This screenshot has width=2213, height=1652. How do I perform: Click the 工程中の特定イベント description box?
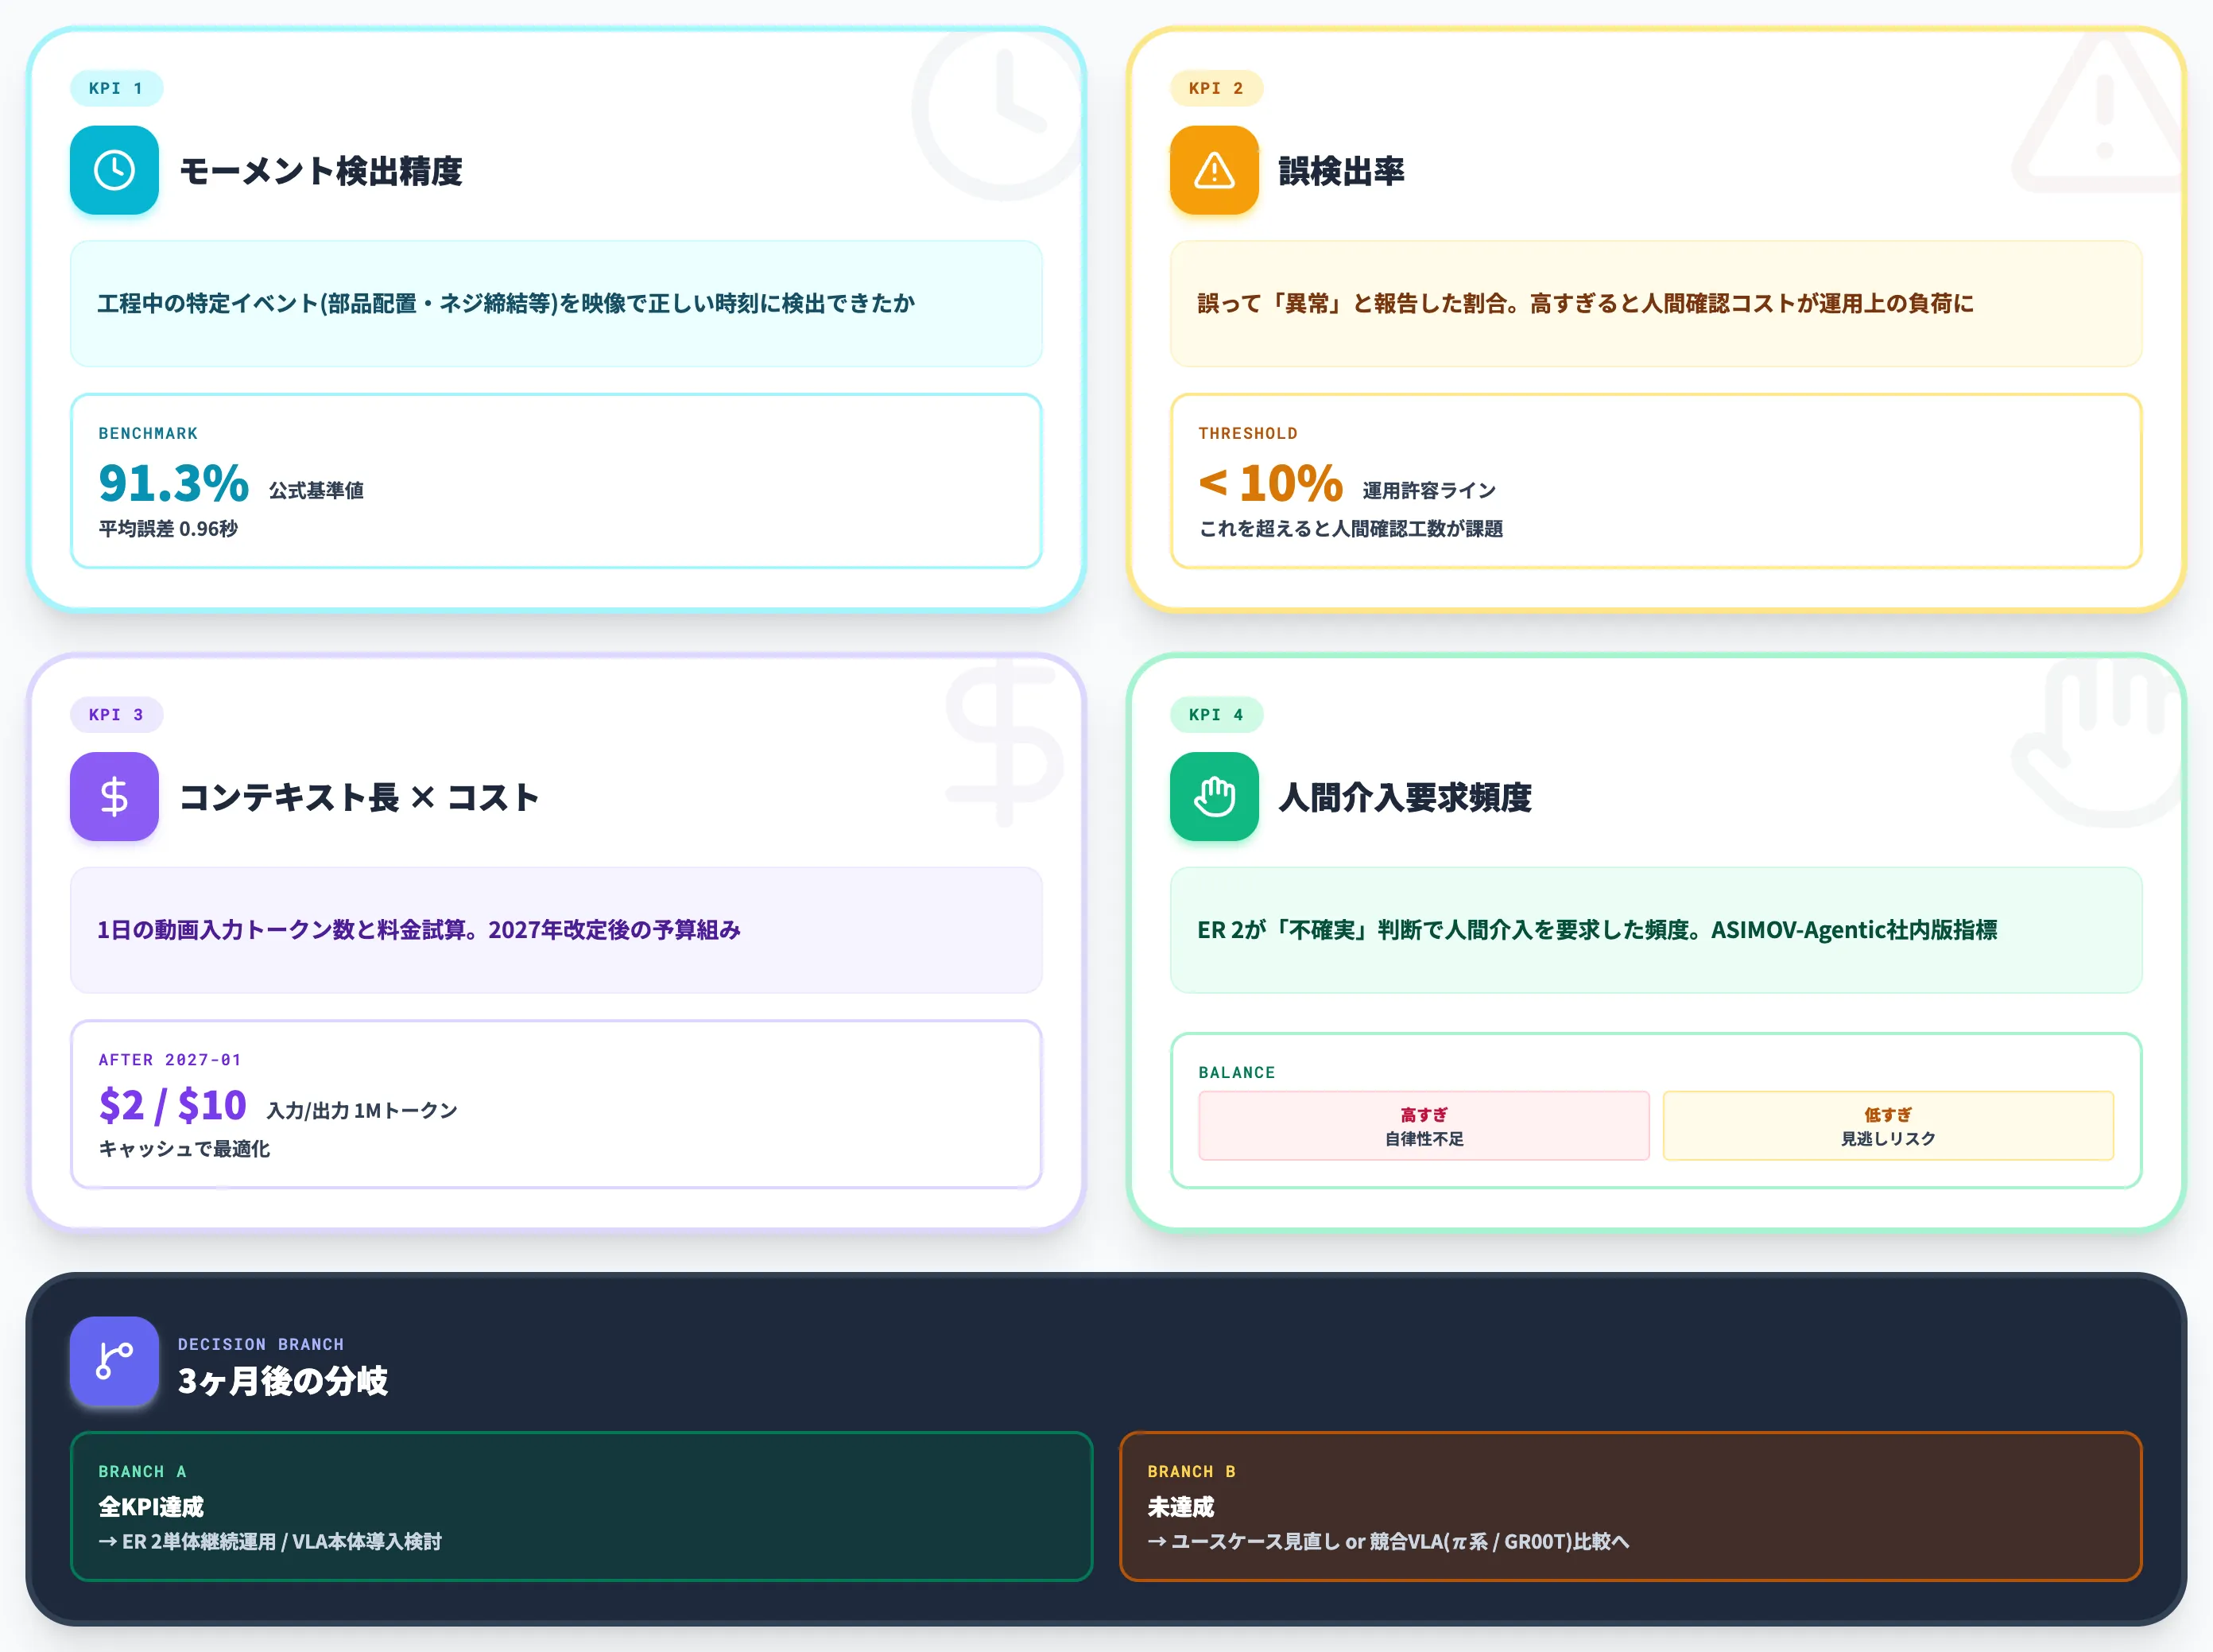click(556, 304)
